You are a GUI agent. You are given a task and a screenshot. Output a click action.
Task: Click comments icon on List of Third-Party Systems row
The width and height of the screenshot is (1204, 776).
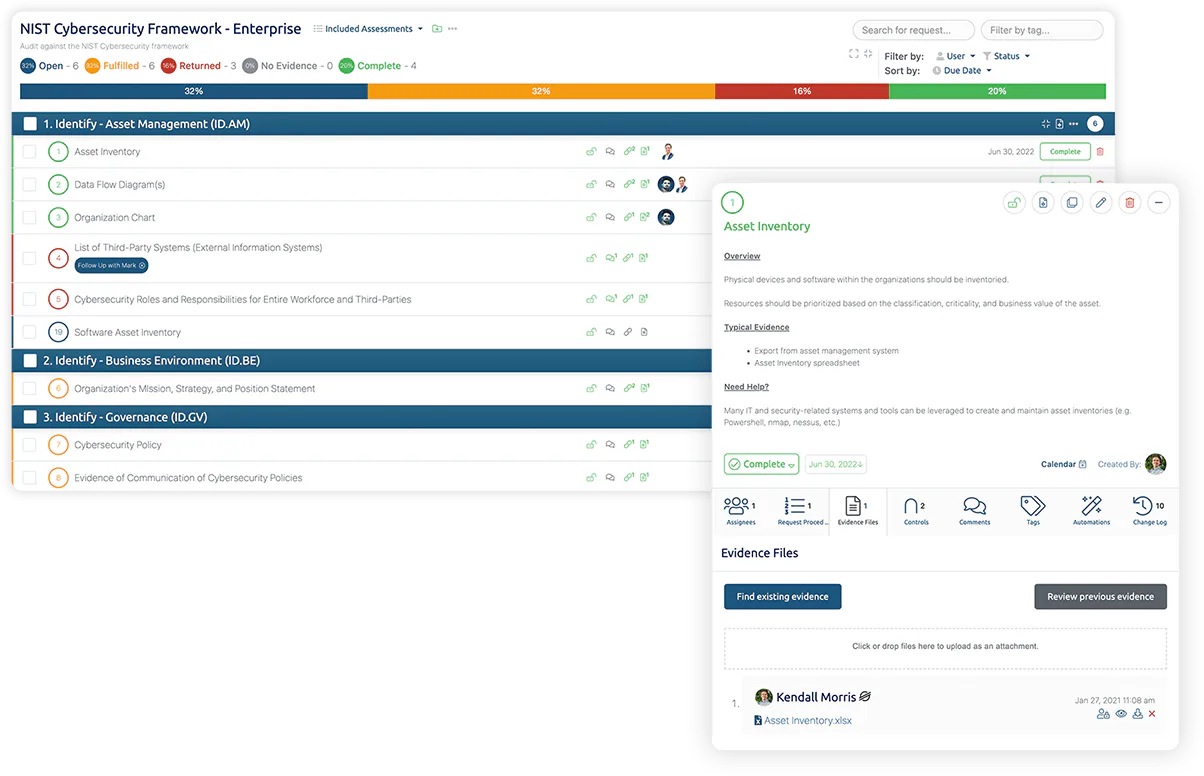click(610, 257)
